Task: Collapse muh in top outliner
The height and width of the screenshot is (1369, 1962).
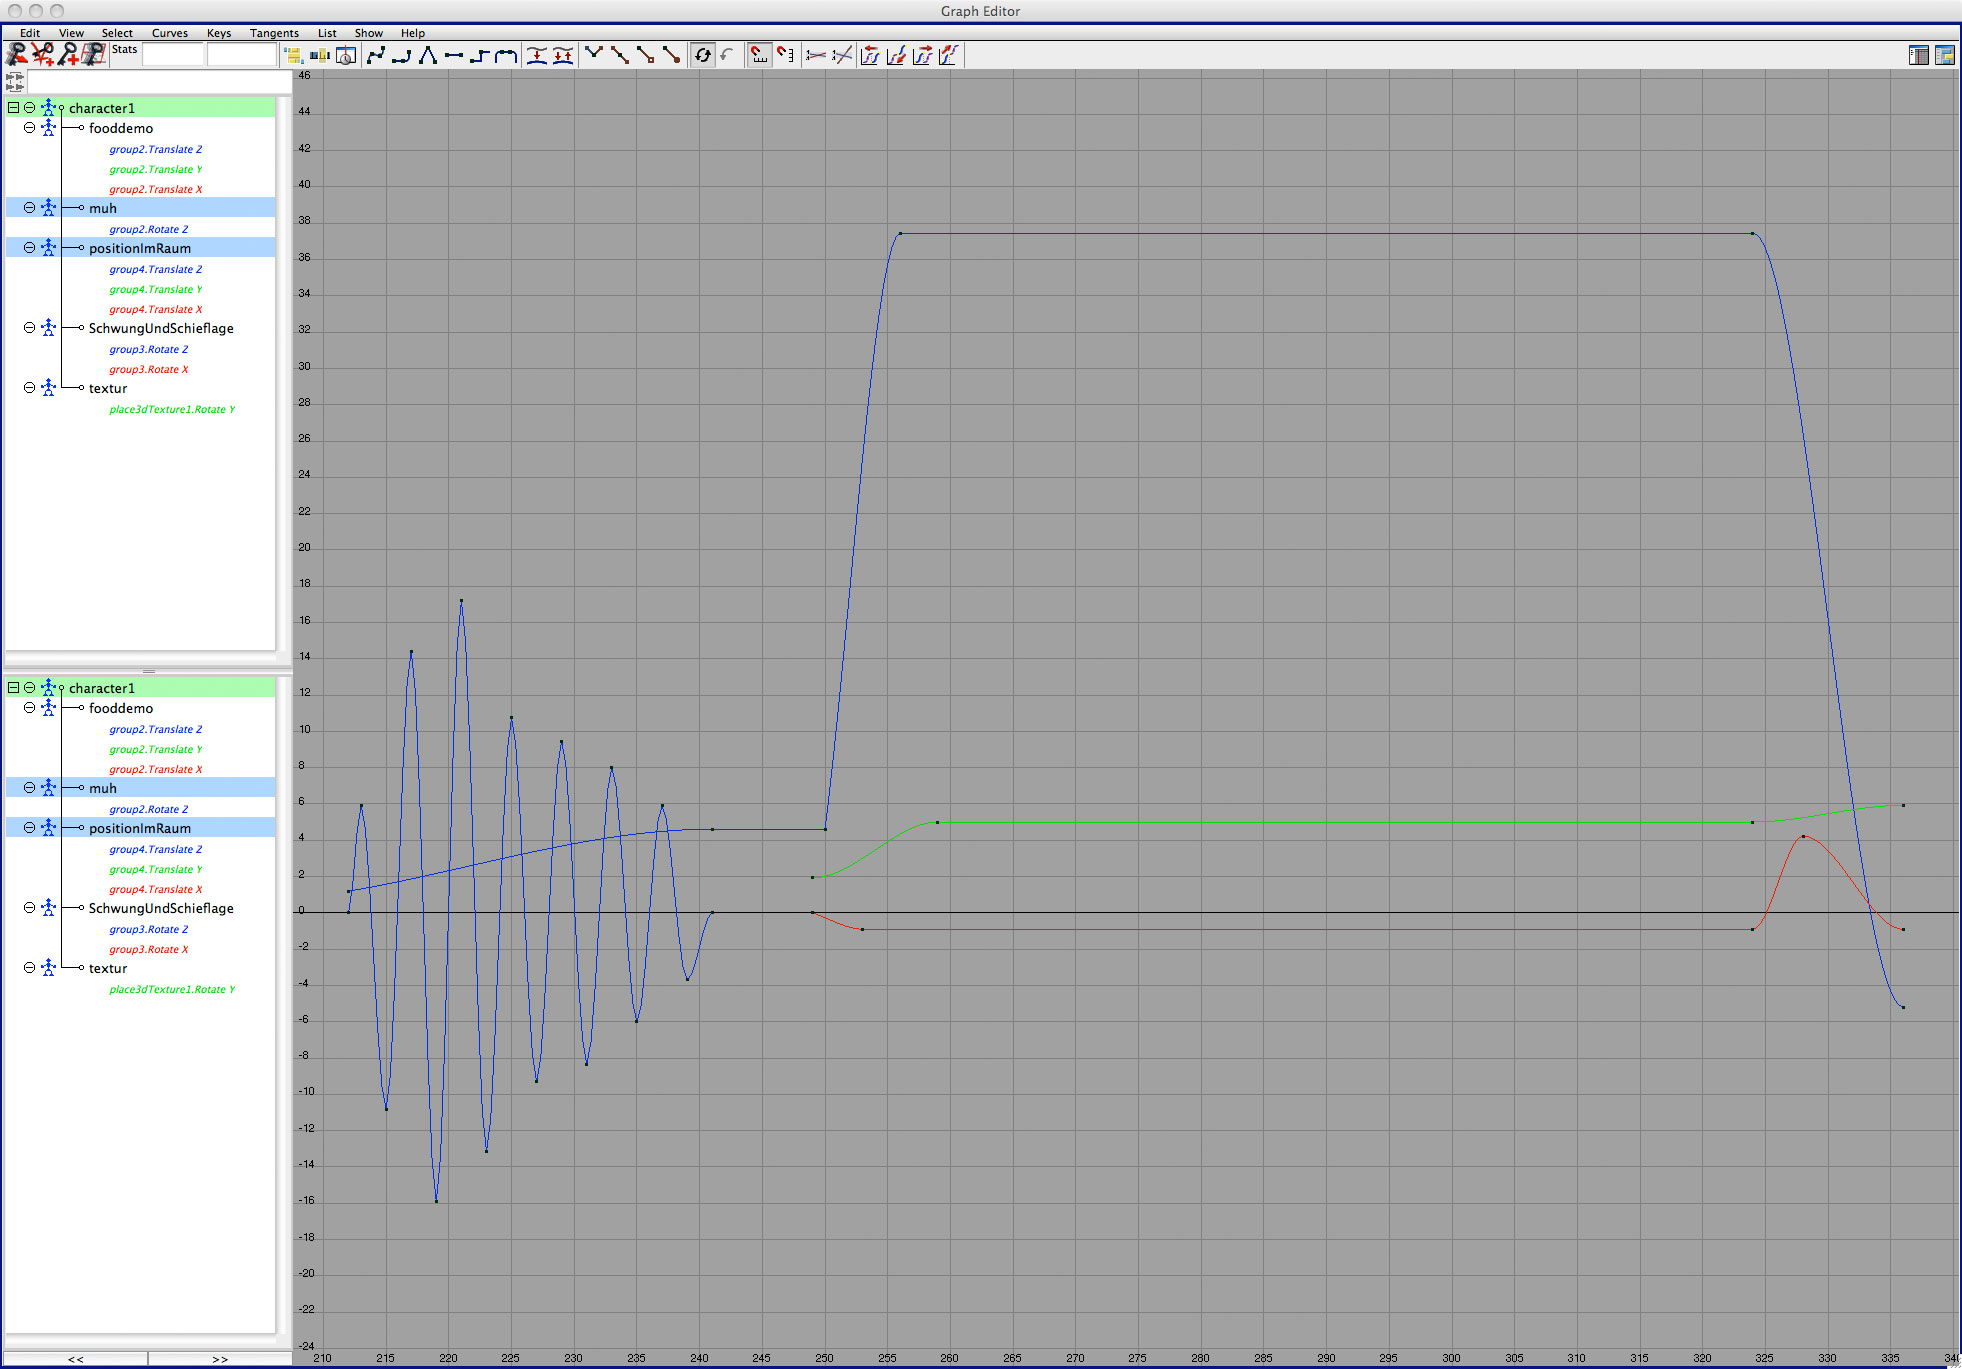Action: 29,208
